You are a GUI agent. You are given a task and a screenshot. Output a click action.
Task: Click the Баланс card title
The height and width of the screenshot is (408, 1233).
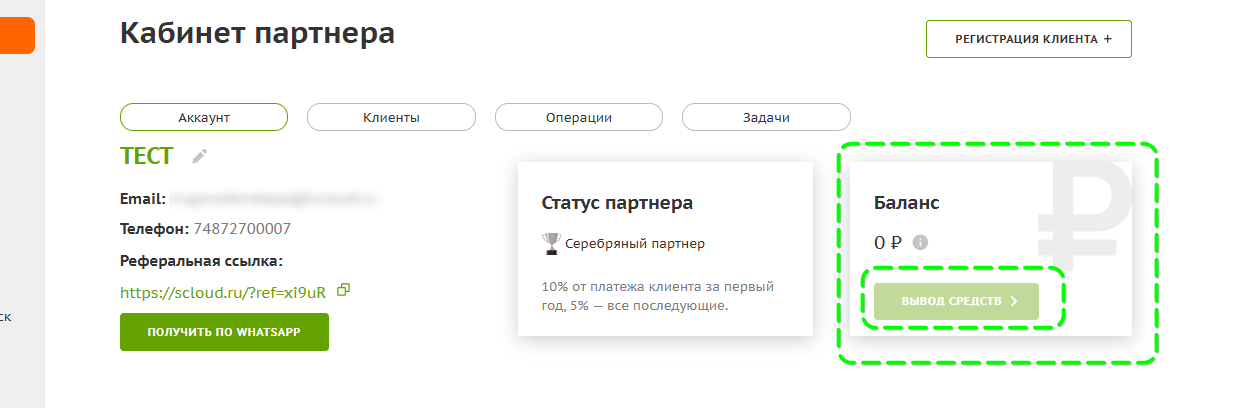click(906, 203)
